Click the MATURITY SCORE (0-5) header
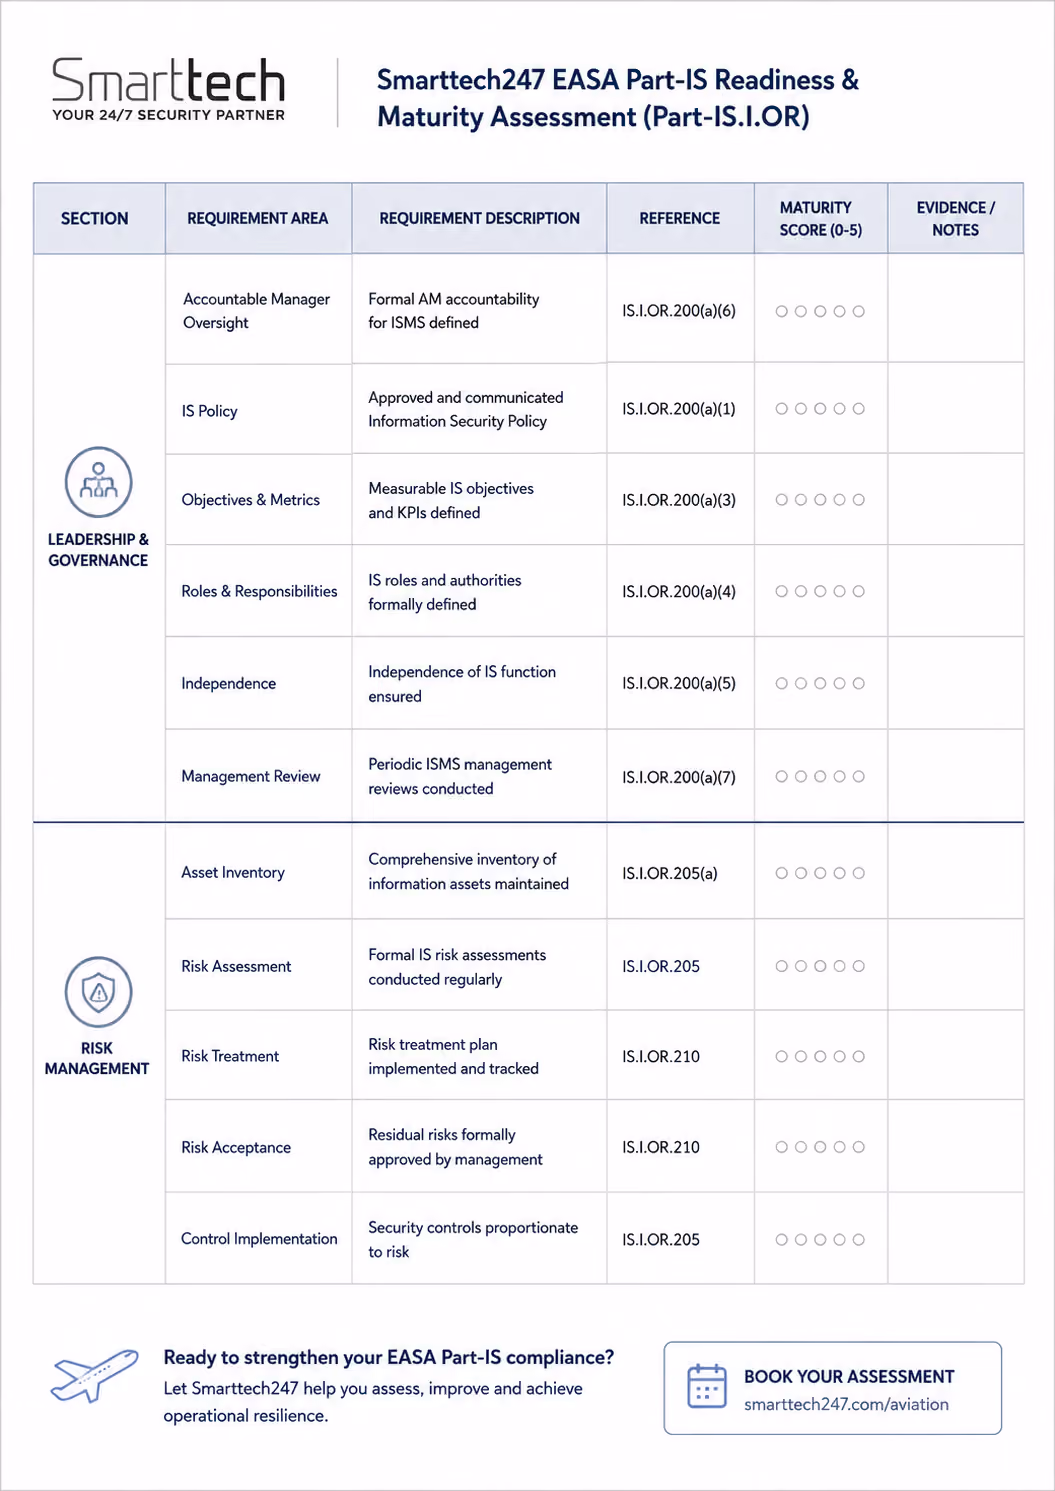 [x=821, y=218]
